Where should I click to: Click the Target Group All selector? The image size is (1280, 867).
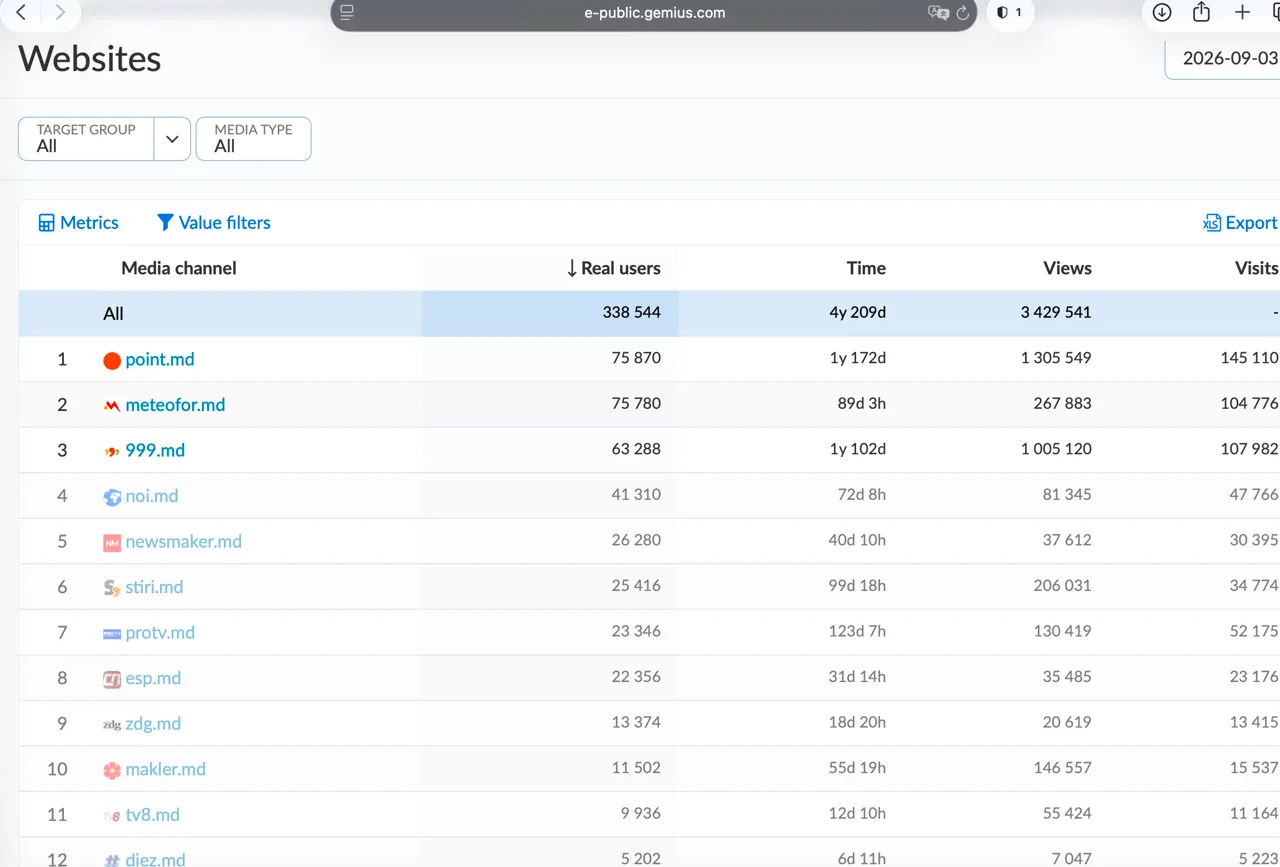(x=86, y=139)
